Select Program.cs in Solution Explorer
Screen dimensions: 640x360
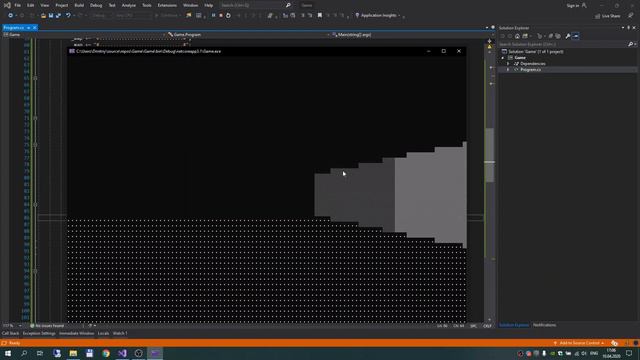click(x=530, y=70)
